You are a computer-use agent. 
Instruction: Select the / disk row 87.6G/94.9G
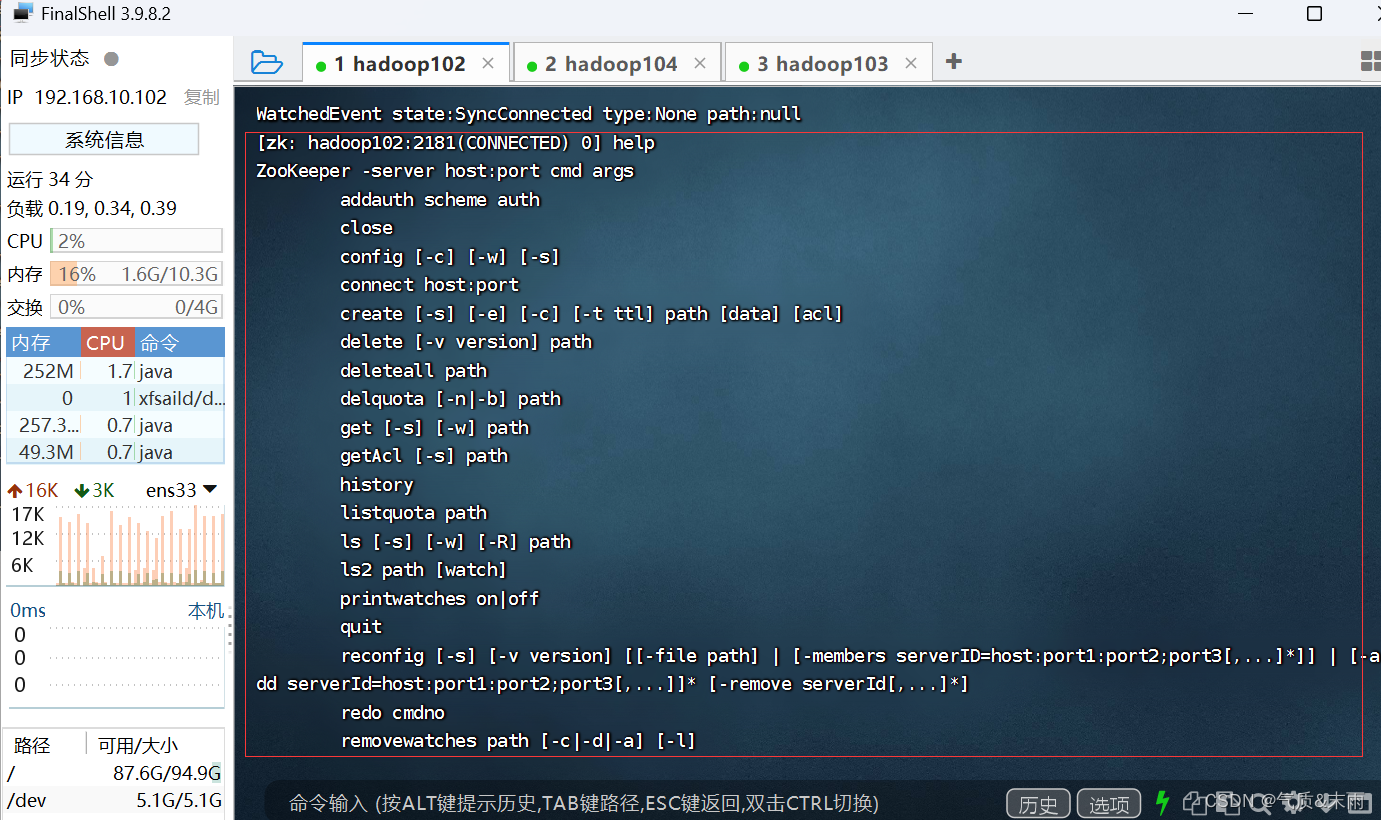[116, 774]
